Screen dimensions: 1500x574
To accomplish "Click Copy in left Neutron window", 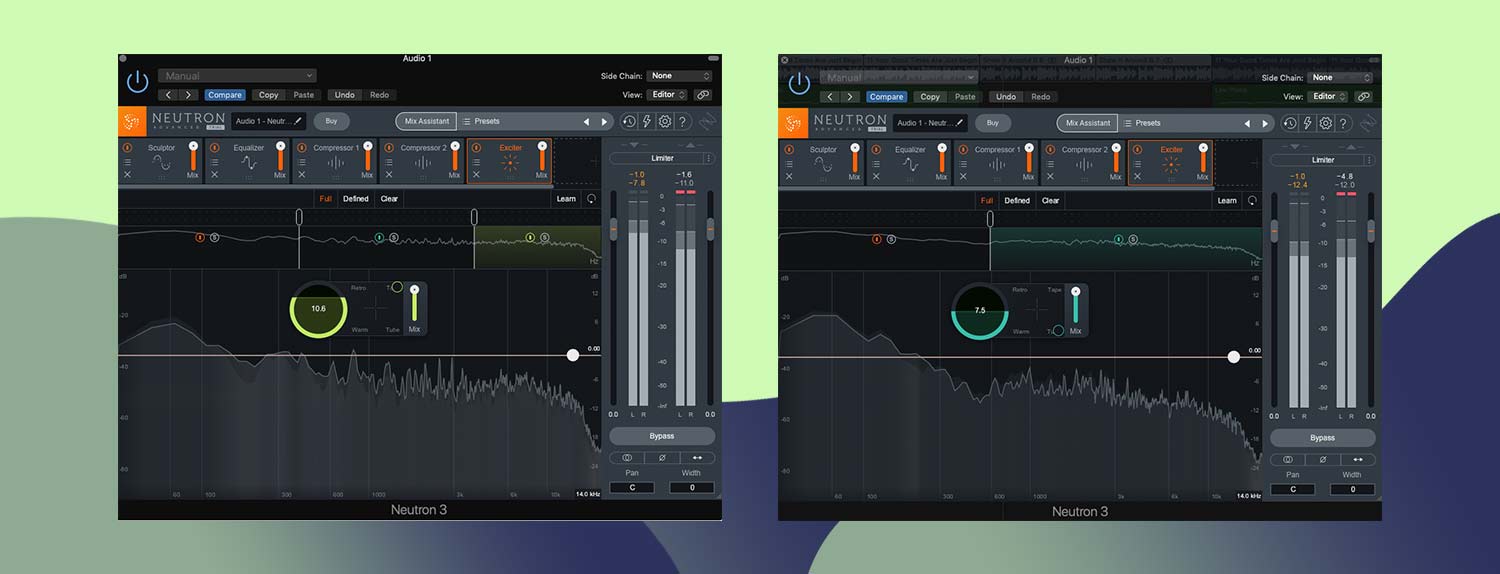I will [268, 95].
